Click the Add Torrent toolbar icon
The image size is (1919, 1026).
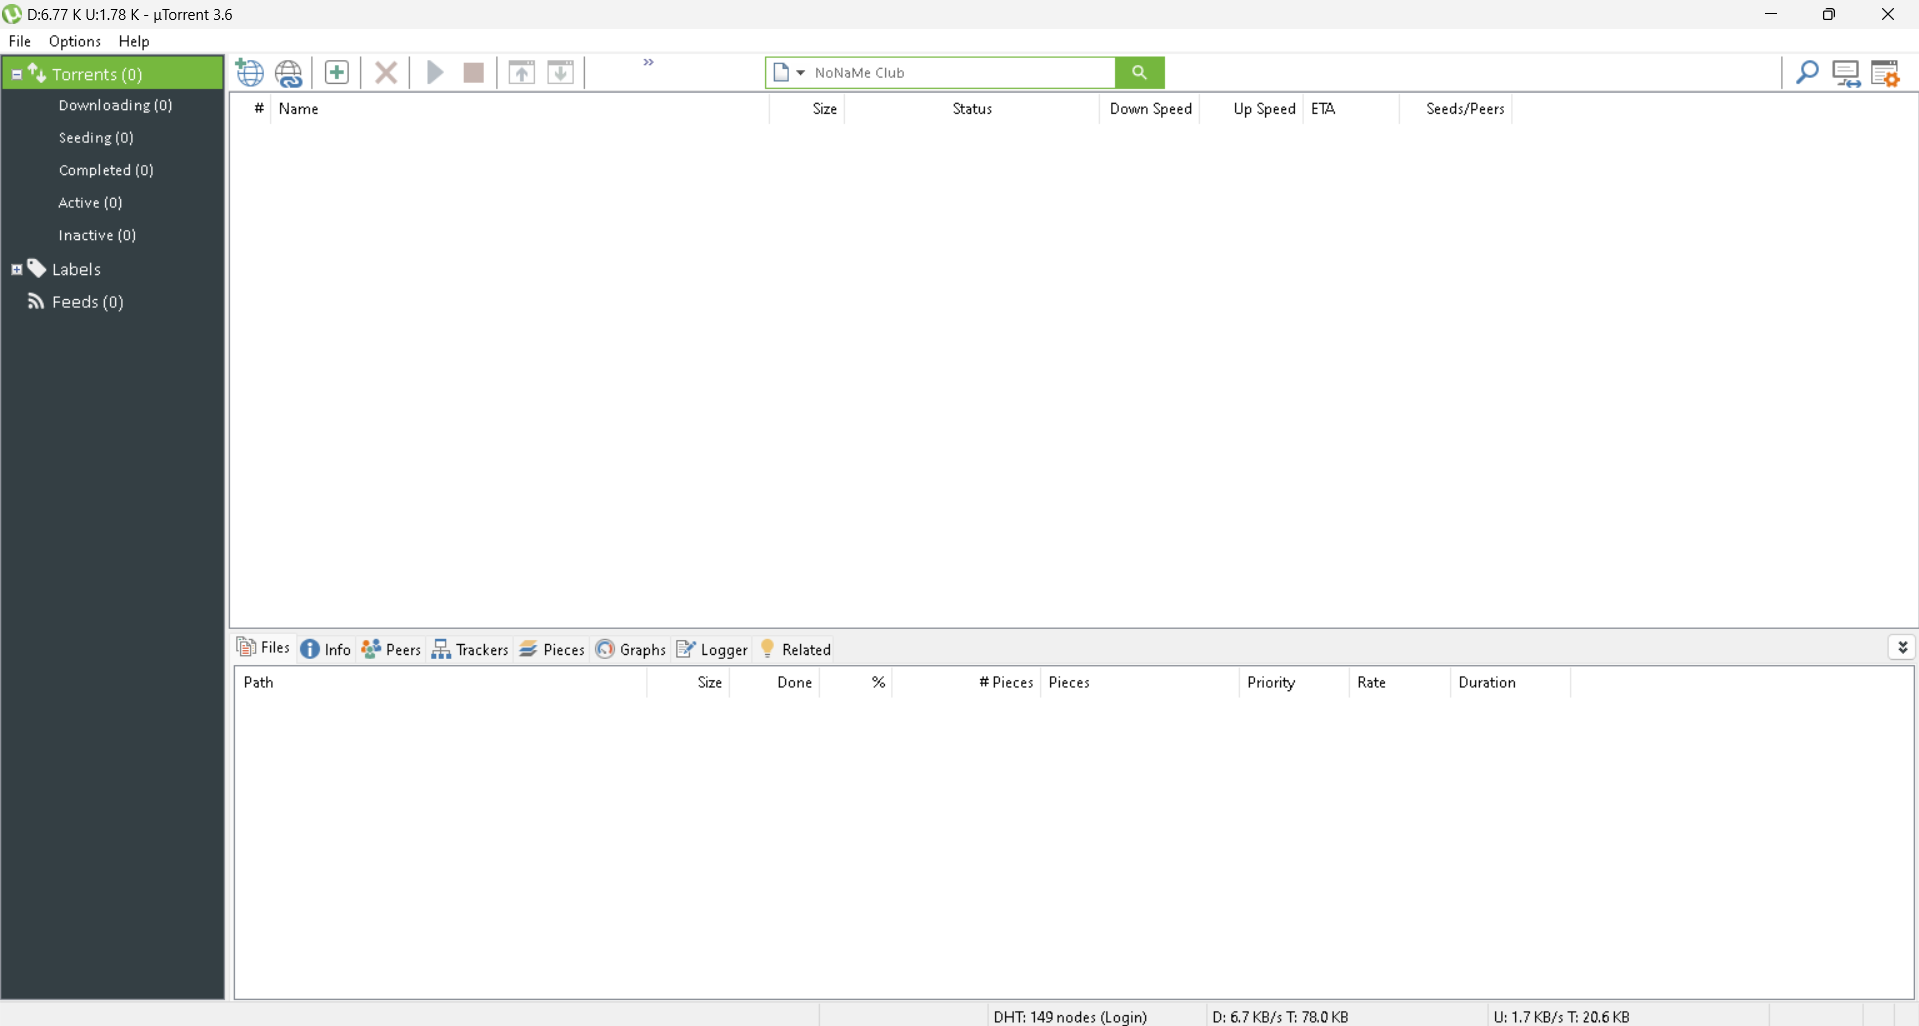click(x=250, y=72)
